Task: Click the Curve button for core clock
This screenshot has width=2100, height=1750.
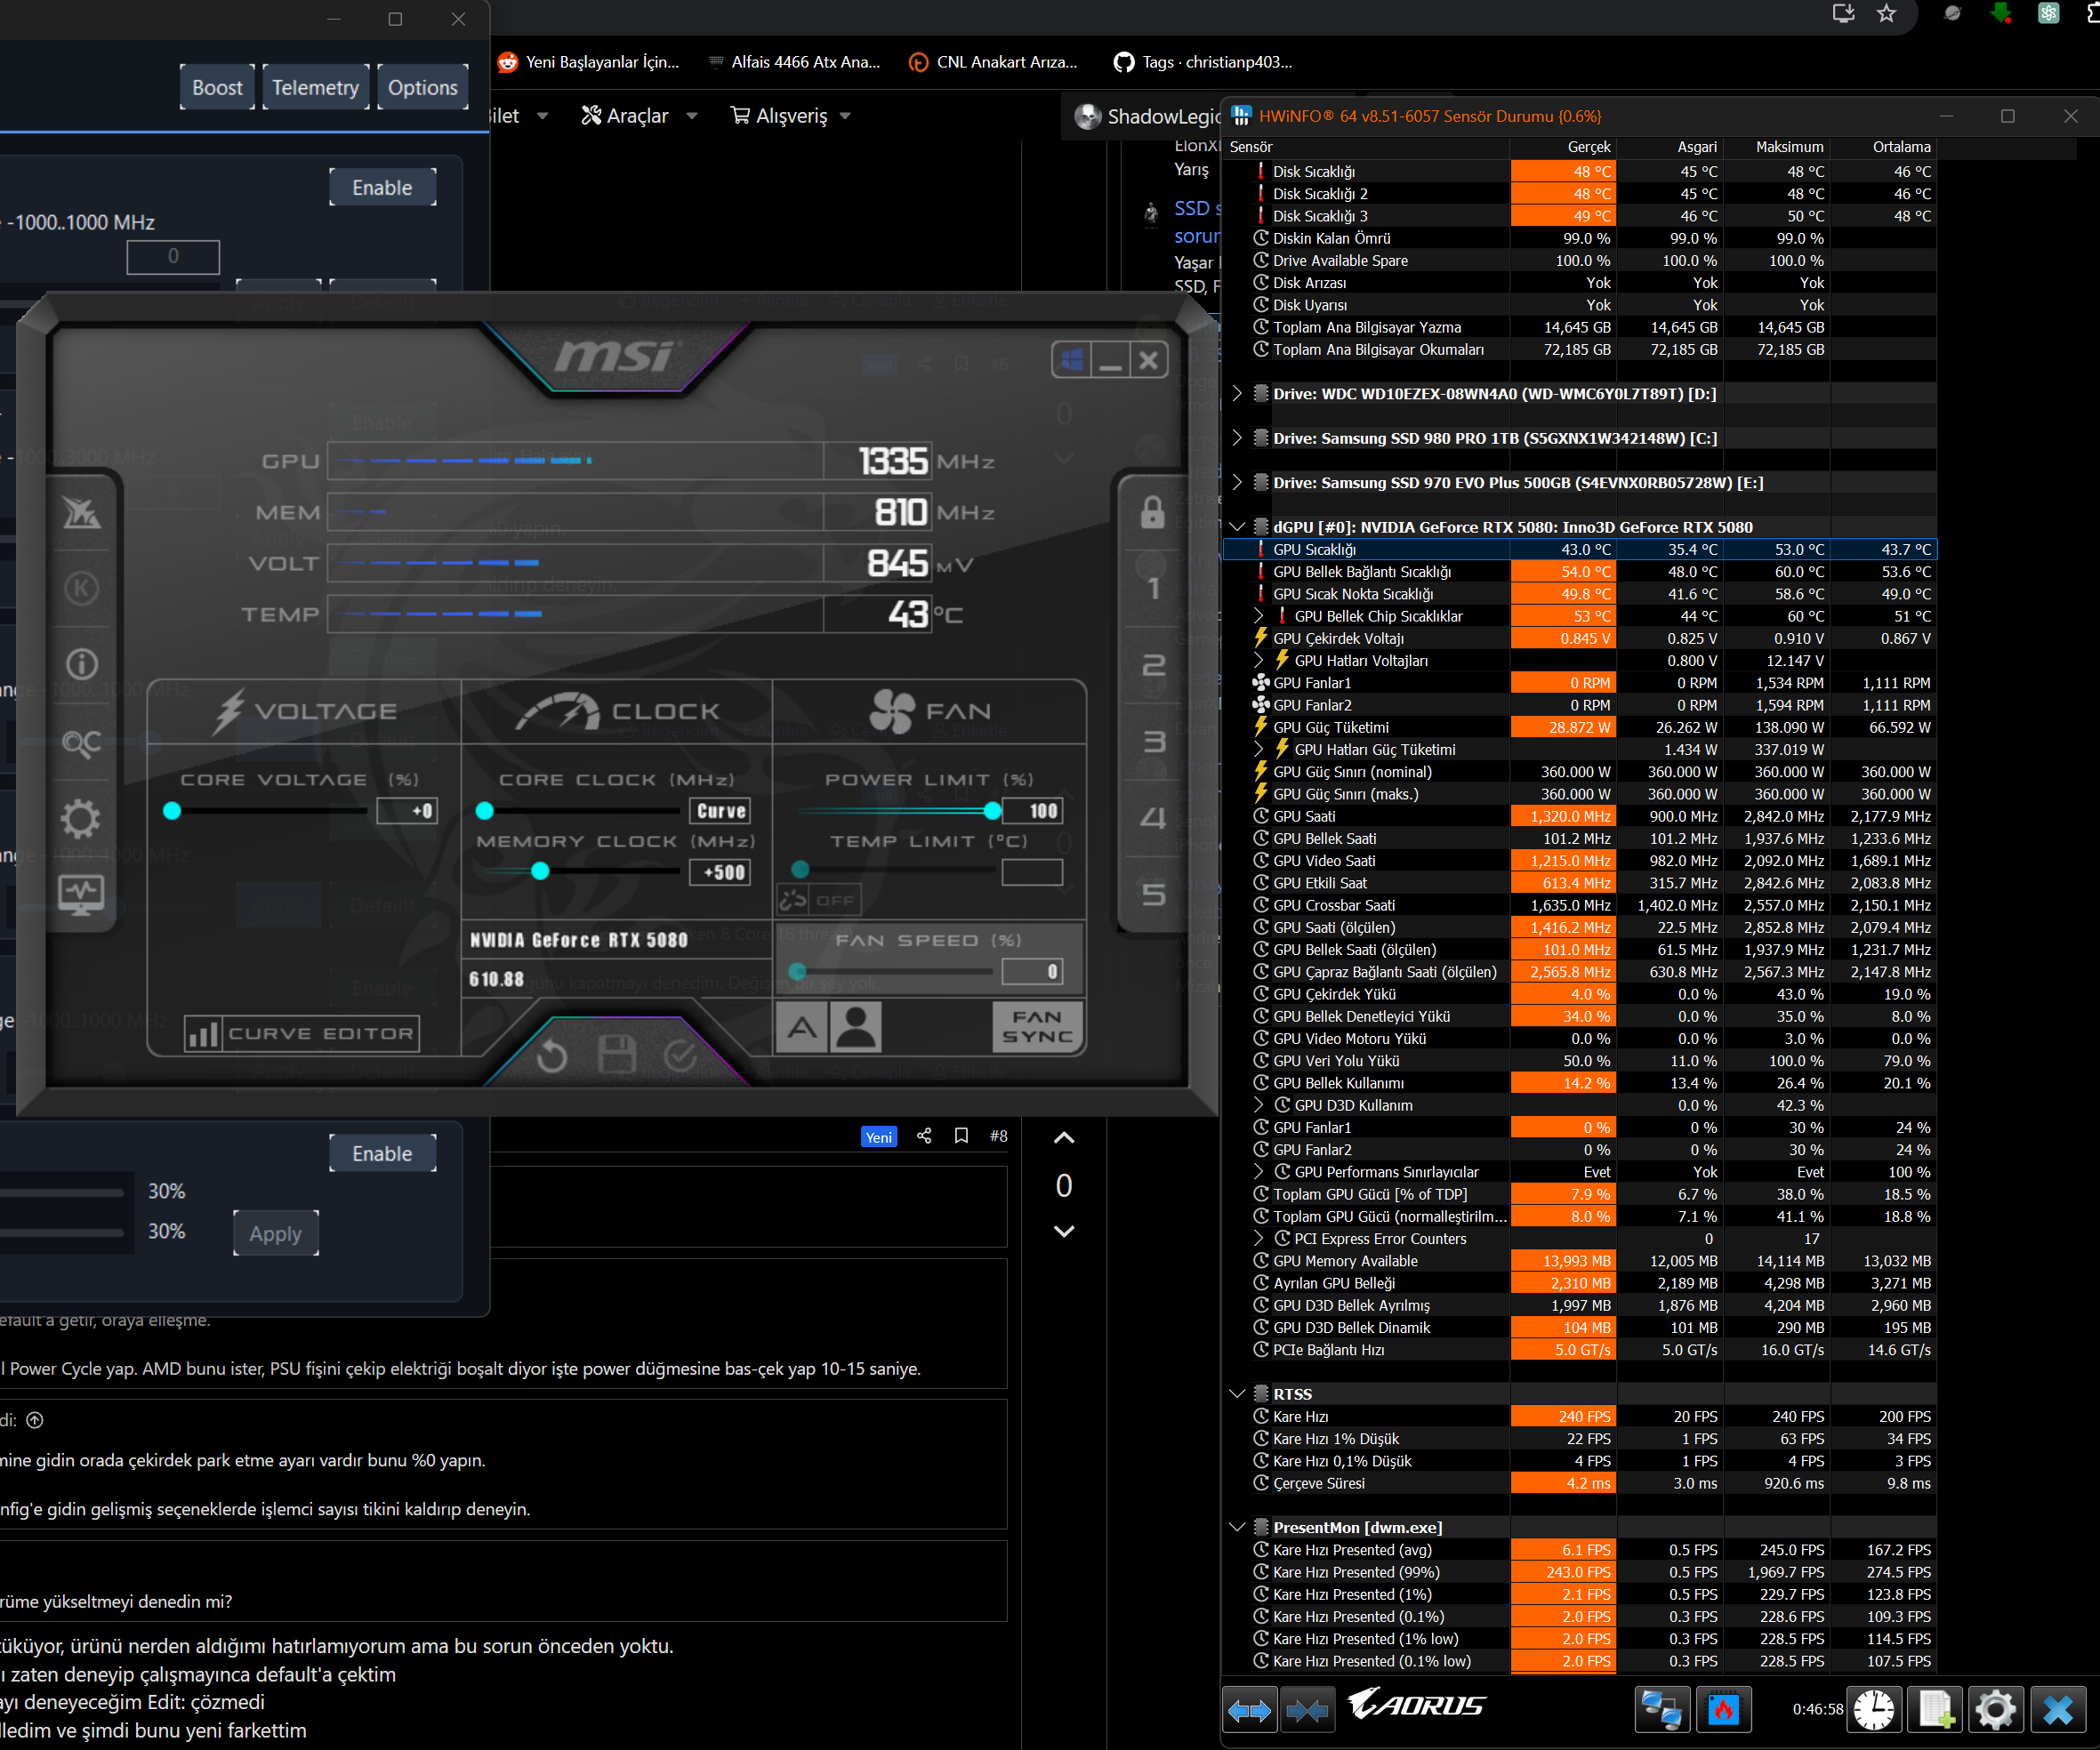Action: [x=720, y=810]
